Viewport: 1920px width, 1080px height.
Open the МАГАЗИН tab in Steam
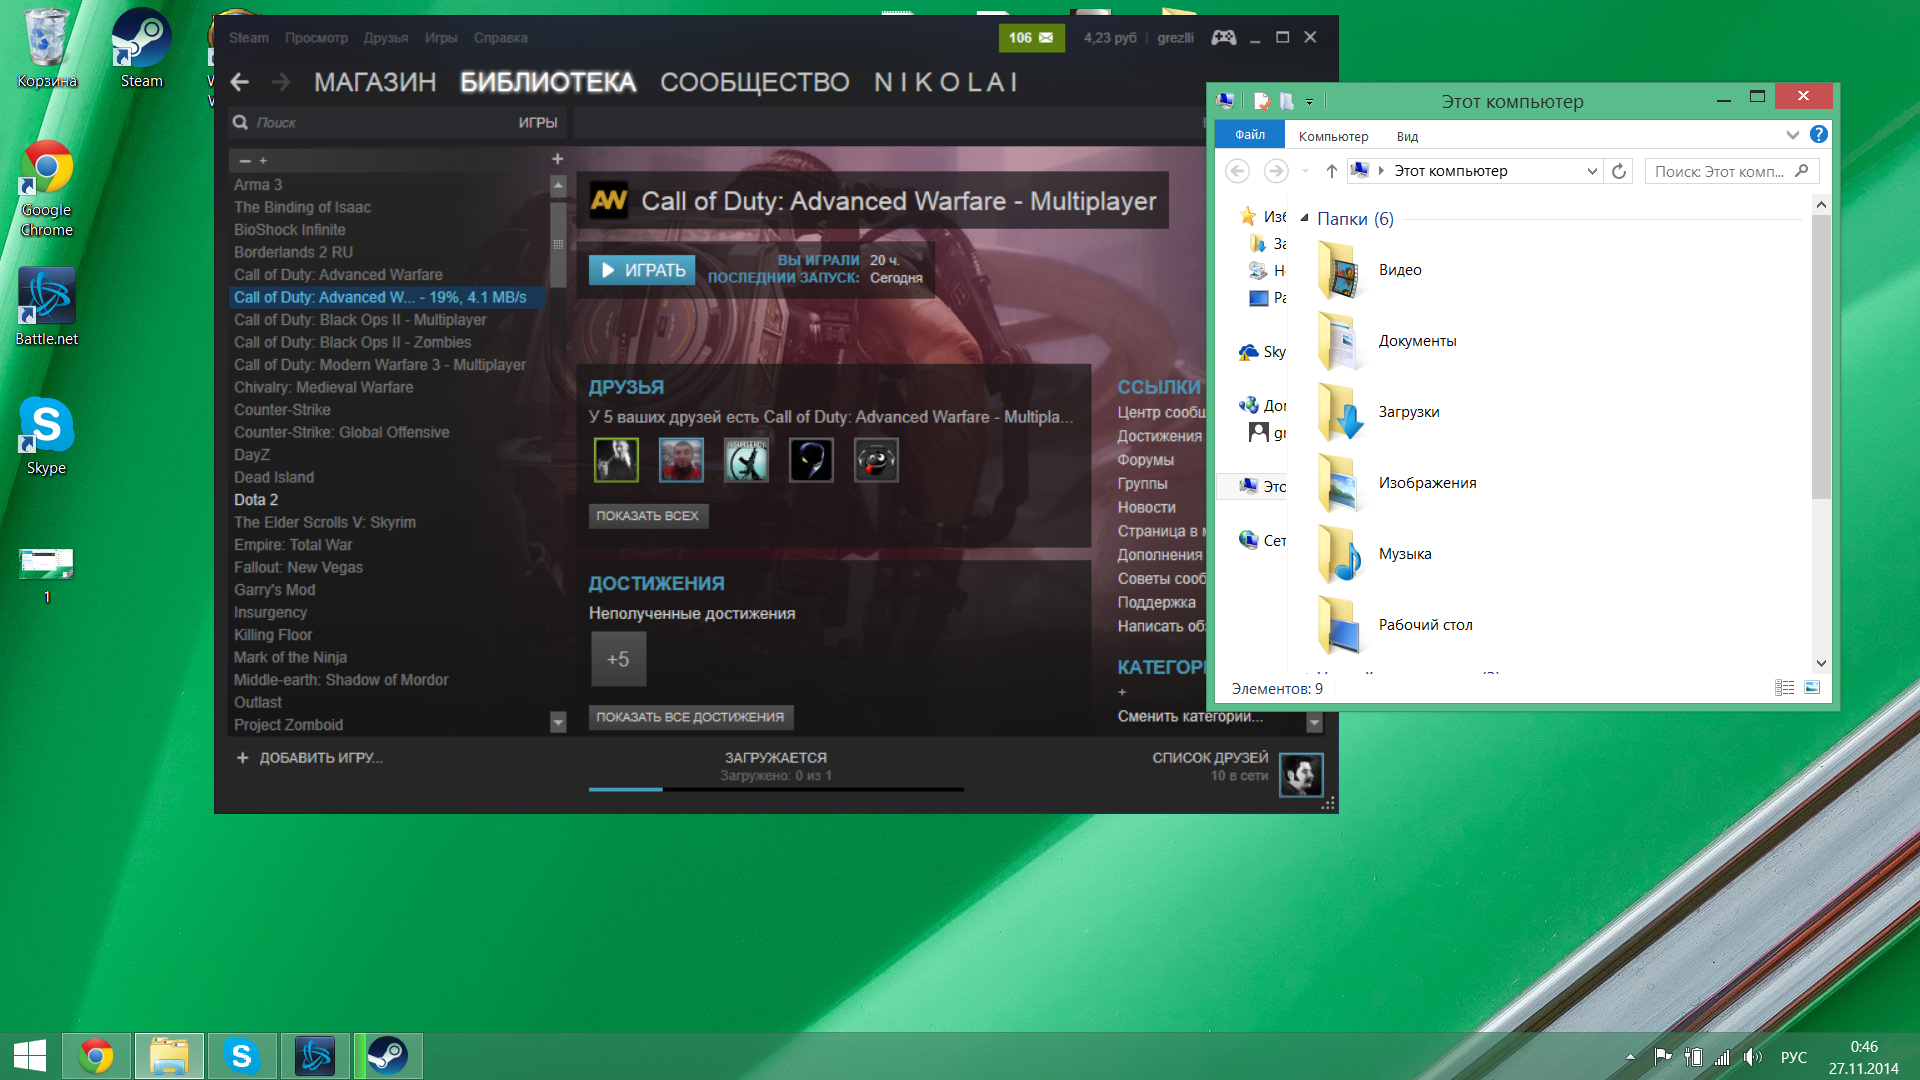(x=375, y=82)
